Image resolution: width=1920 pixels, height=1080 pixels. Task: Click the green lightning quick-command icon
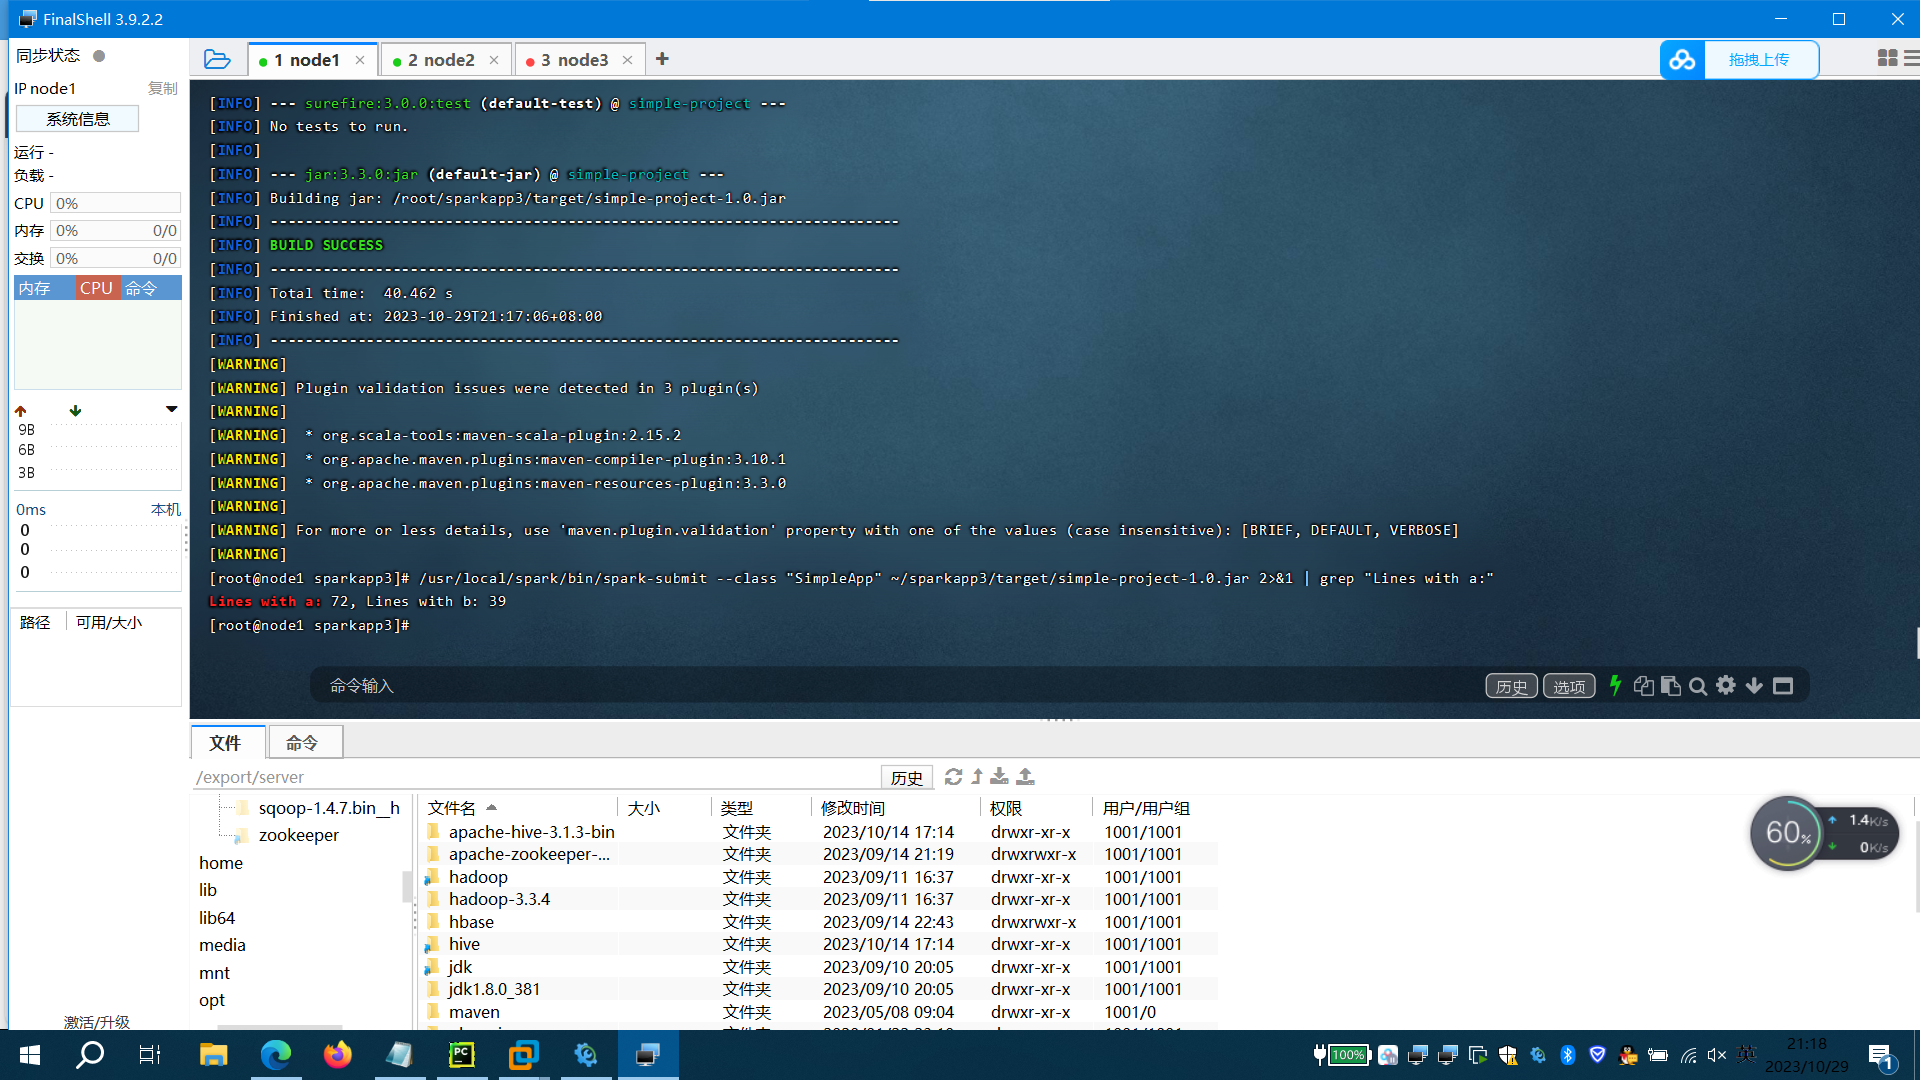(1614, 686)
